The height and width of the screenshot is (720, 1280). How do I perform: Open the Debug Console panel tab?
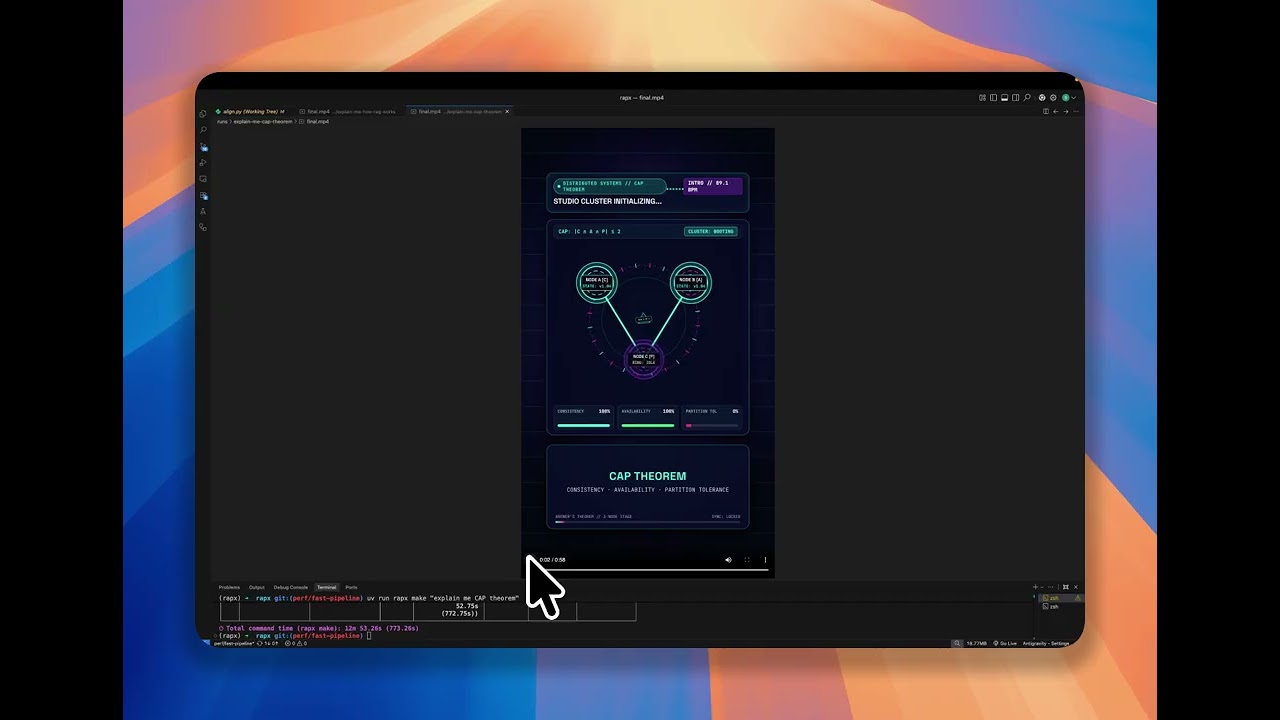coord(291,587)
